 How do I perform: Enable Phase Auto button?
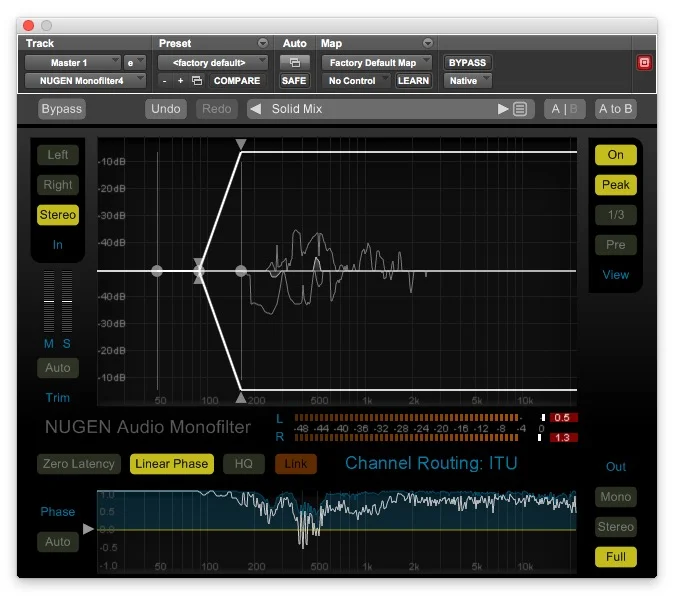point(58,542)
